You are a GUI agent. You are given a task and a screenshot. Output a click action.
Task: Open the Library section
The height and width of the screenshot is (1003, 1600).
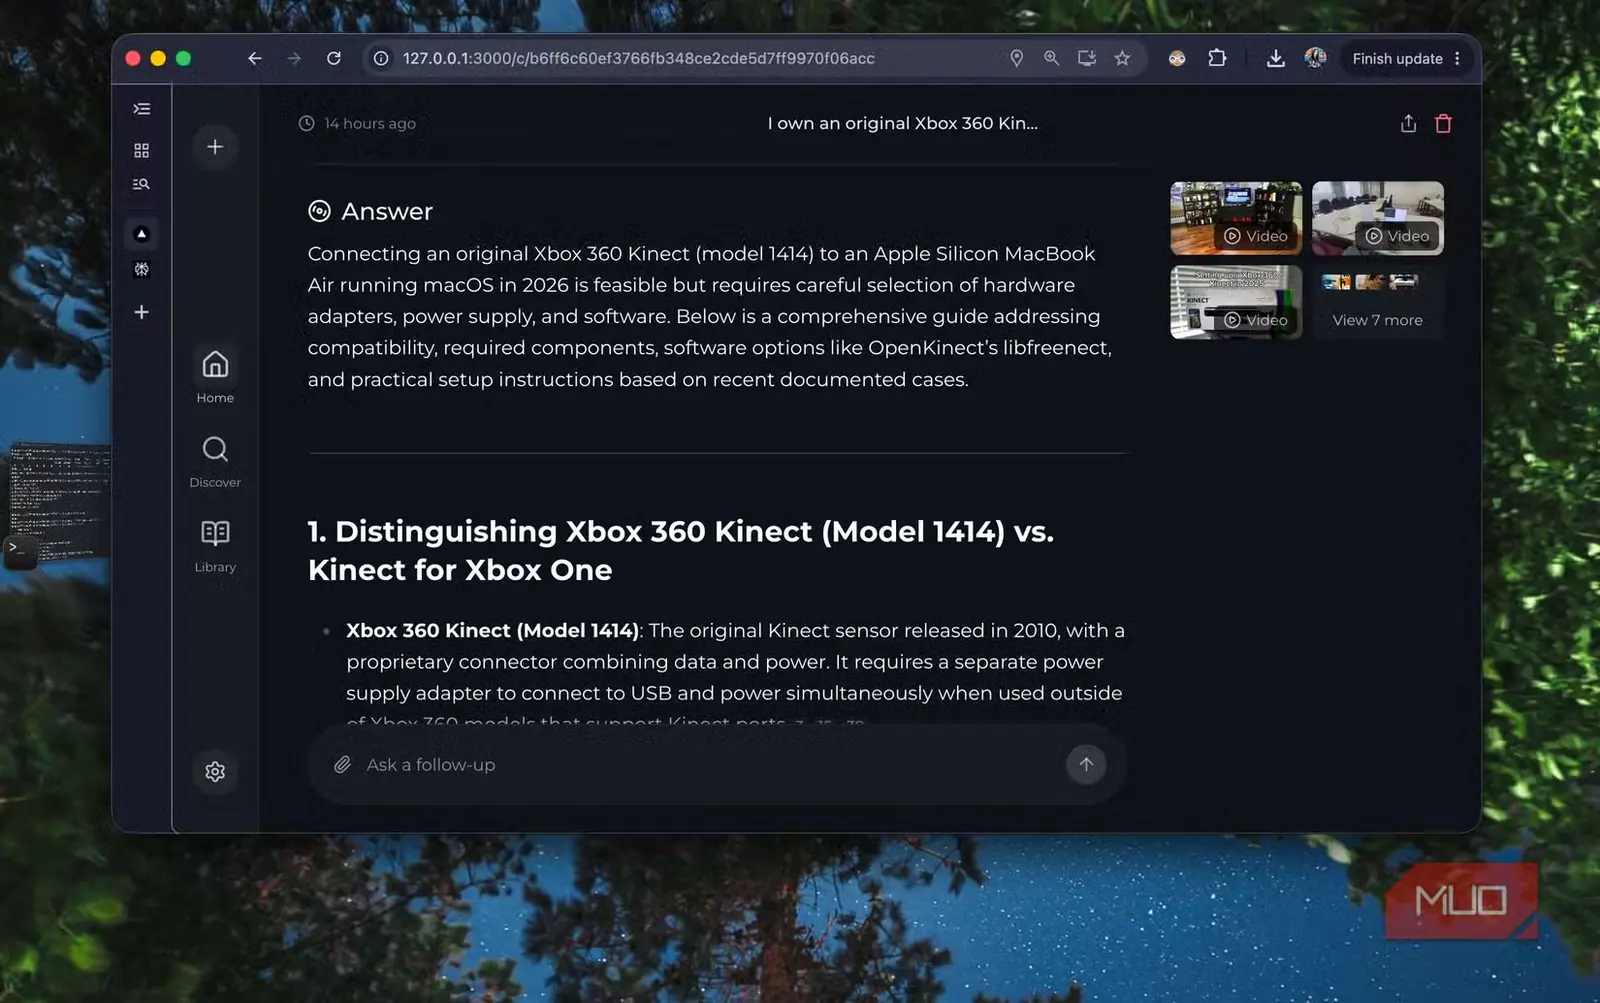[215, 546]
